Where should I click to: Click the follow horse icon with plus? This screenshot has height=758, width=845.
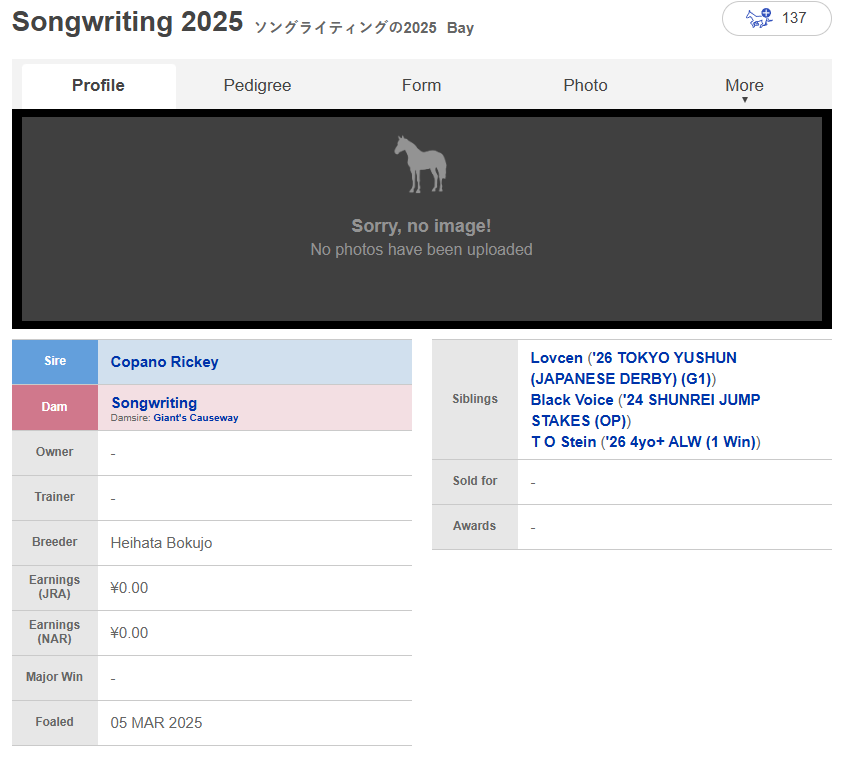759,18
